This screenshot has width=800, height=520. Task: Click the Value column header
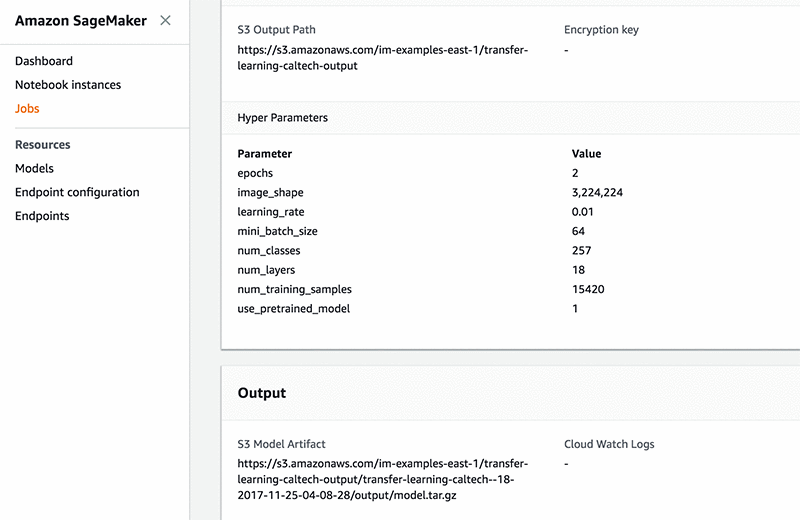point(586,154)
